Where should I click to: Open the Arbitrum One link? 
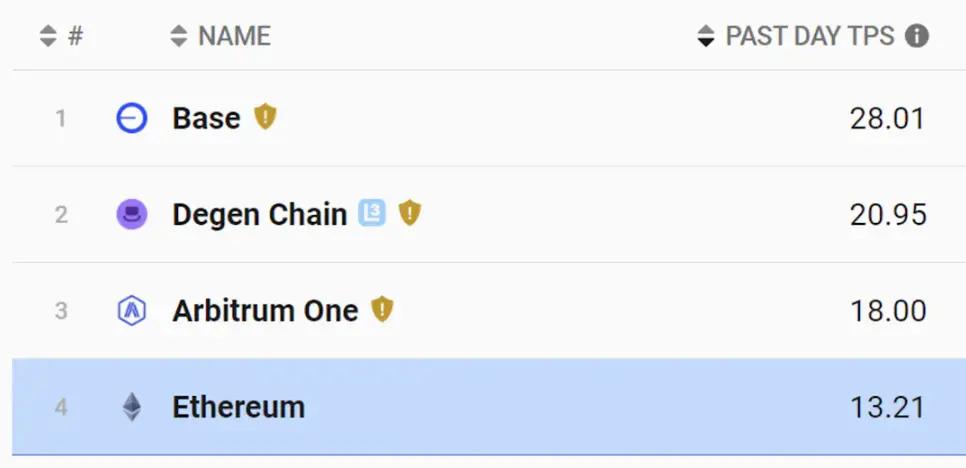pos(265,311)
